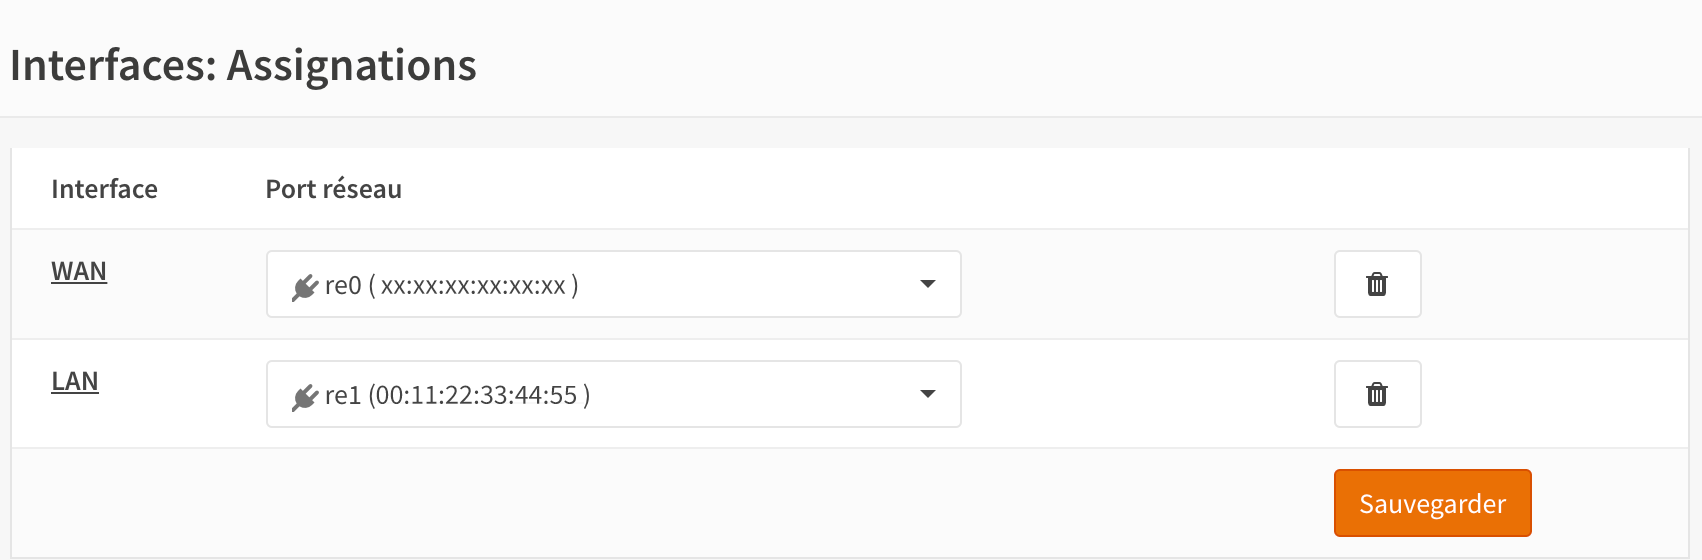This screenshot has height=560, width=1702.
Task: Click the xx:xx:xx:xx:xx:xx MAC address text
Action: [473, 286]
